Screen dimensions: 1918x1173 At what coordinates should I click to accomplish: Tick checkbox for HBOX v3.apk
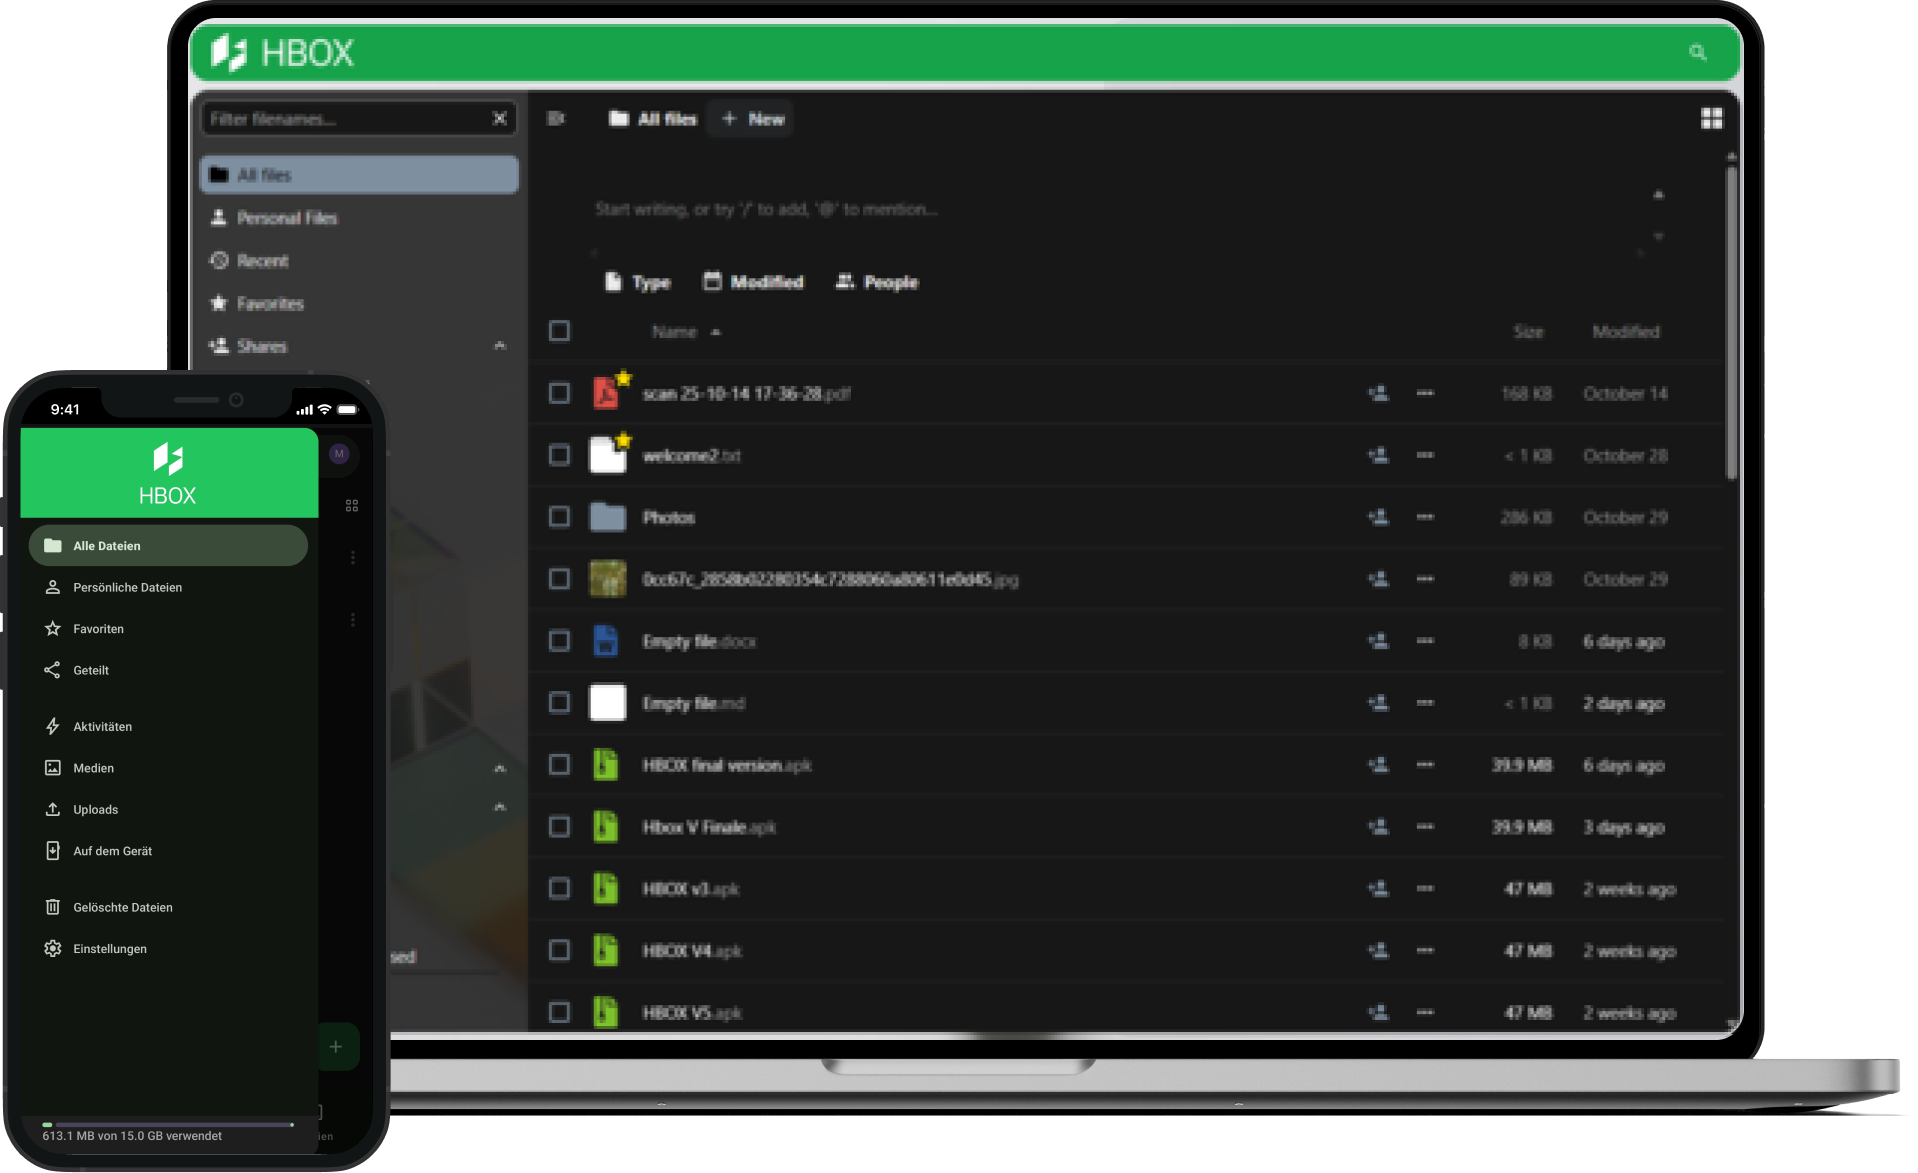[559, 889]
